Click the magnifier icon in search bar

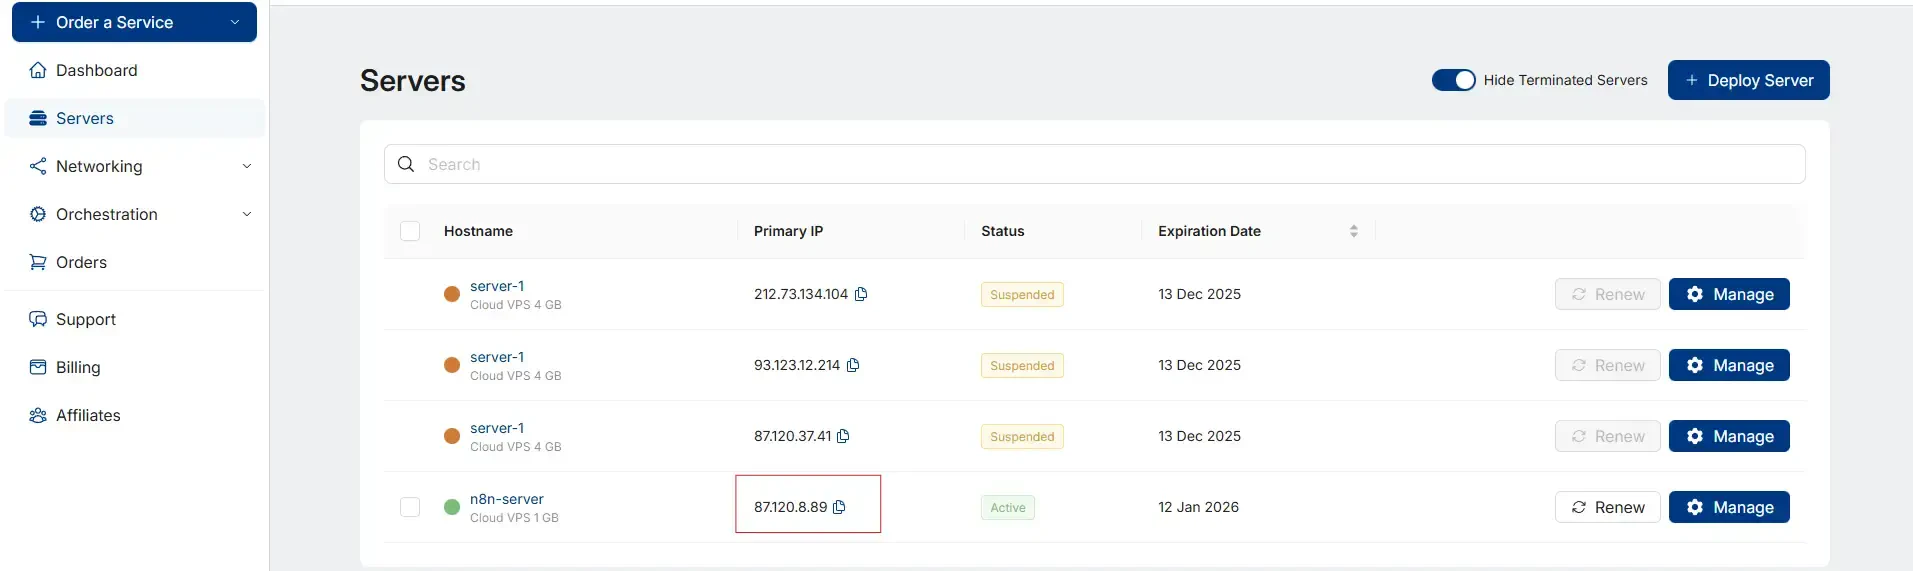406,164
